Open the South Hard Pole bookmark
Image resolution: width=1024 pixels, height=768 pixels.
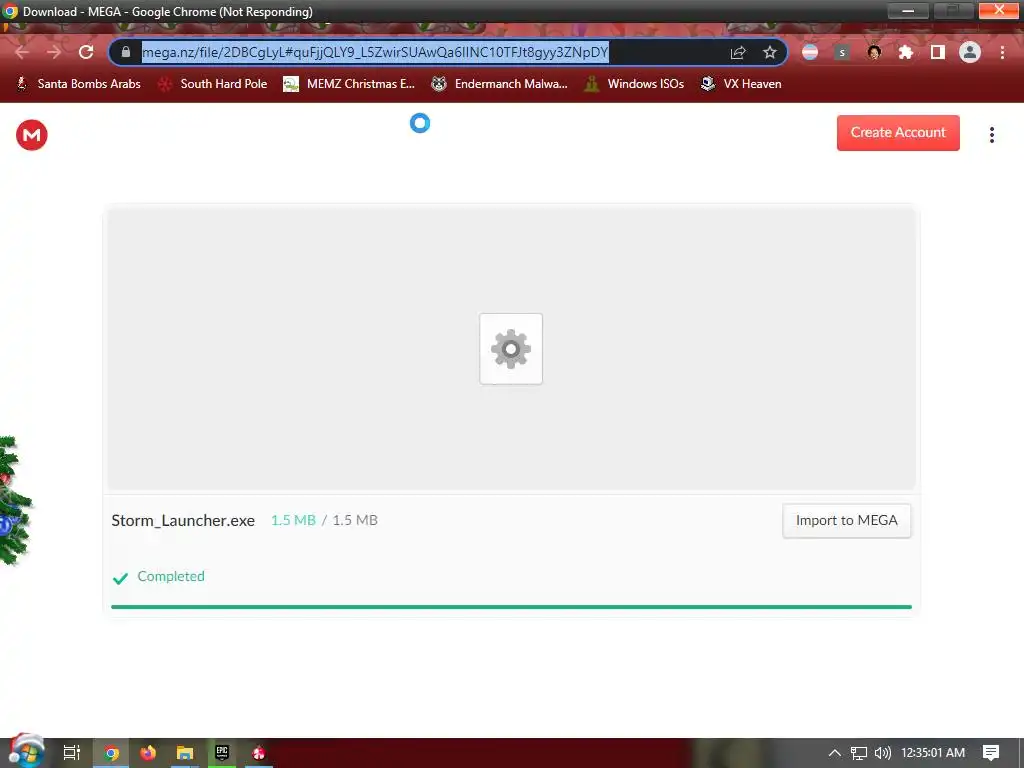(212, 84)
